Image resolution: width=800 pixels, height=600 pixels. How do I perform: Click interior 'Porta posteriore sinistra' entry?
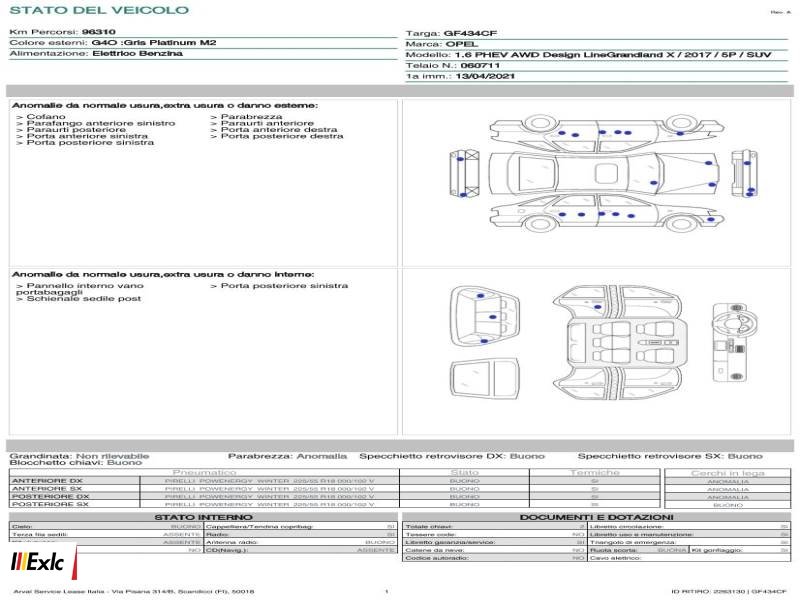[x=279, y=286]
